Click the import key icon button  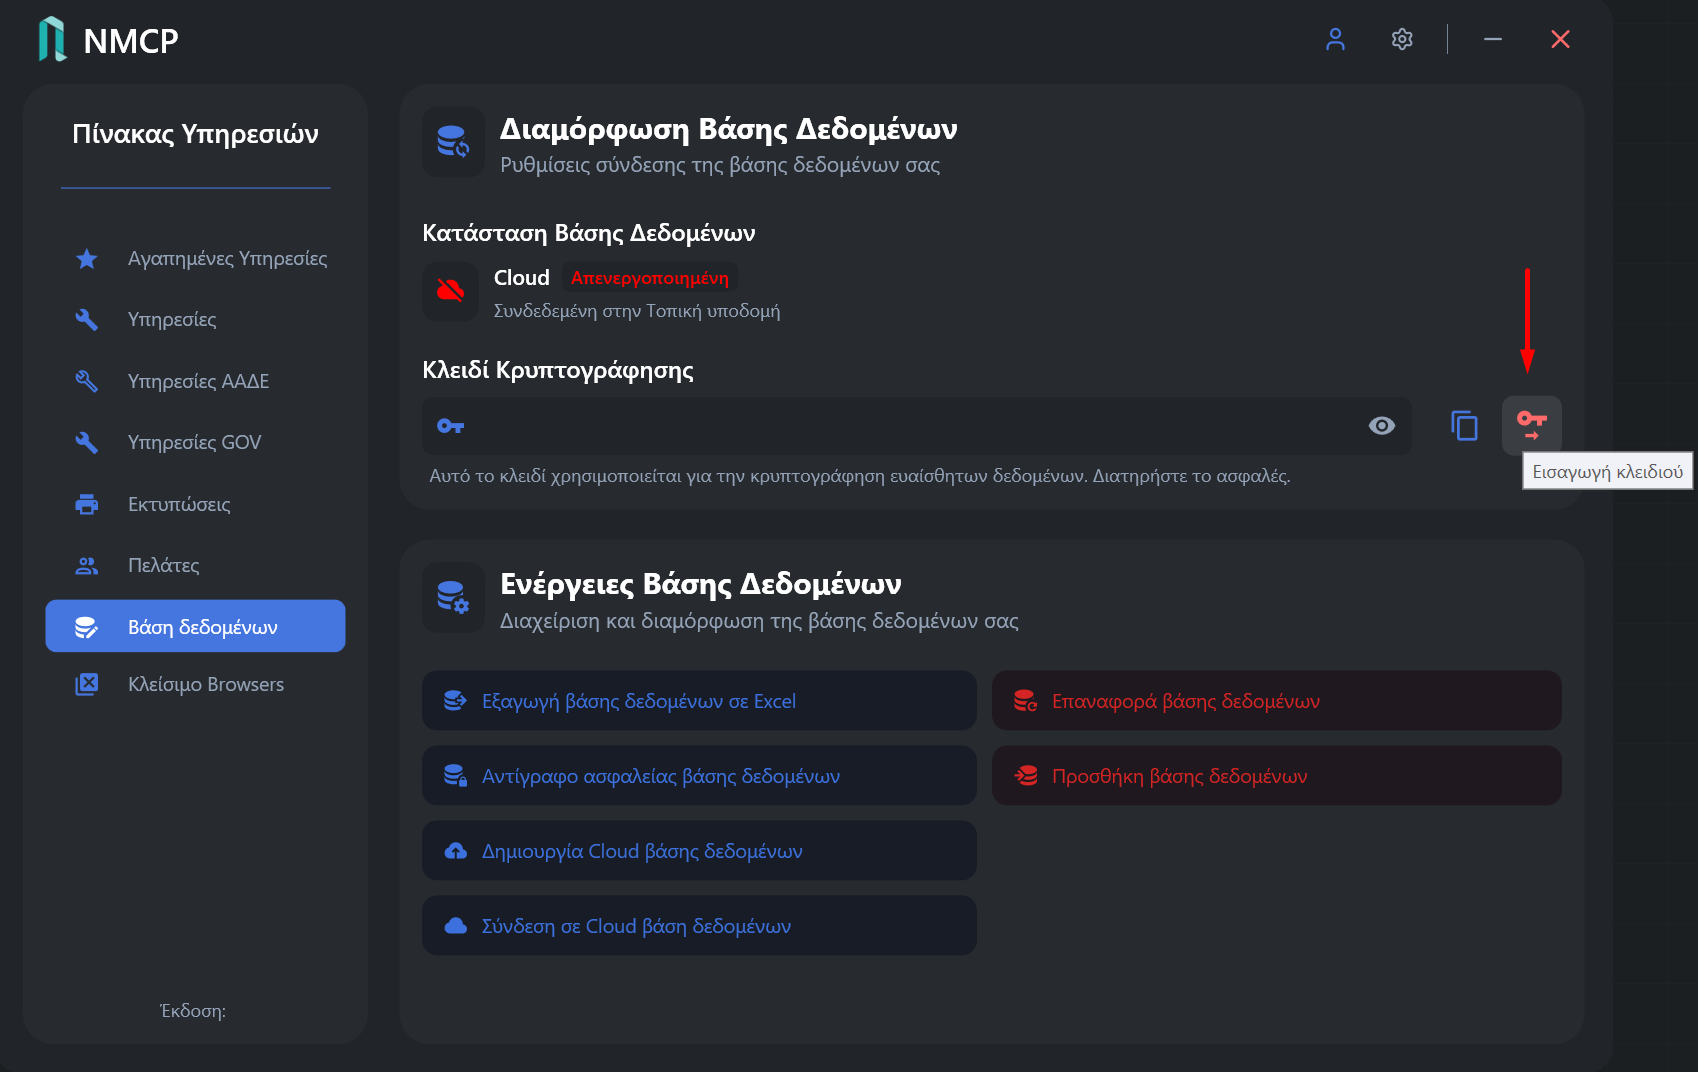[x=1531, y=426]
